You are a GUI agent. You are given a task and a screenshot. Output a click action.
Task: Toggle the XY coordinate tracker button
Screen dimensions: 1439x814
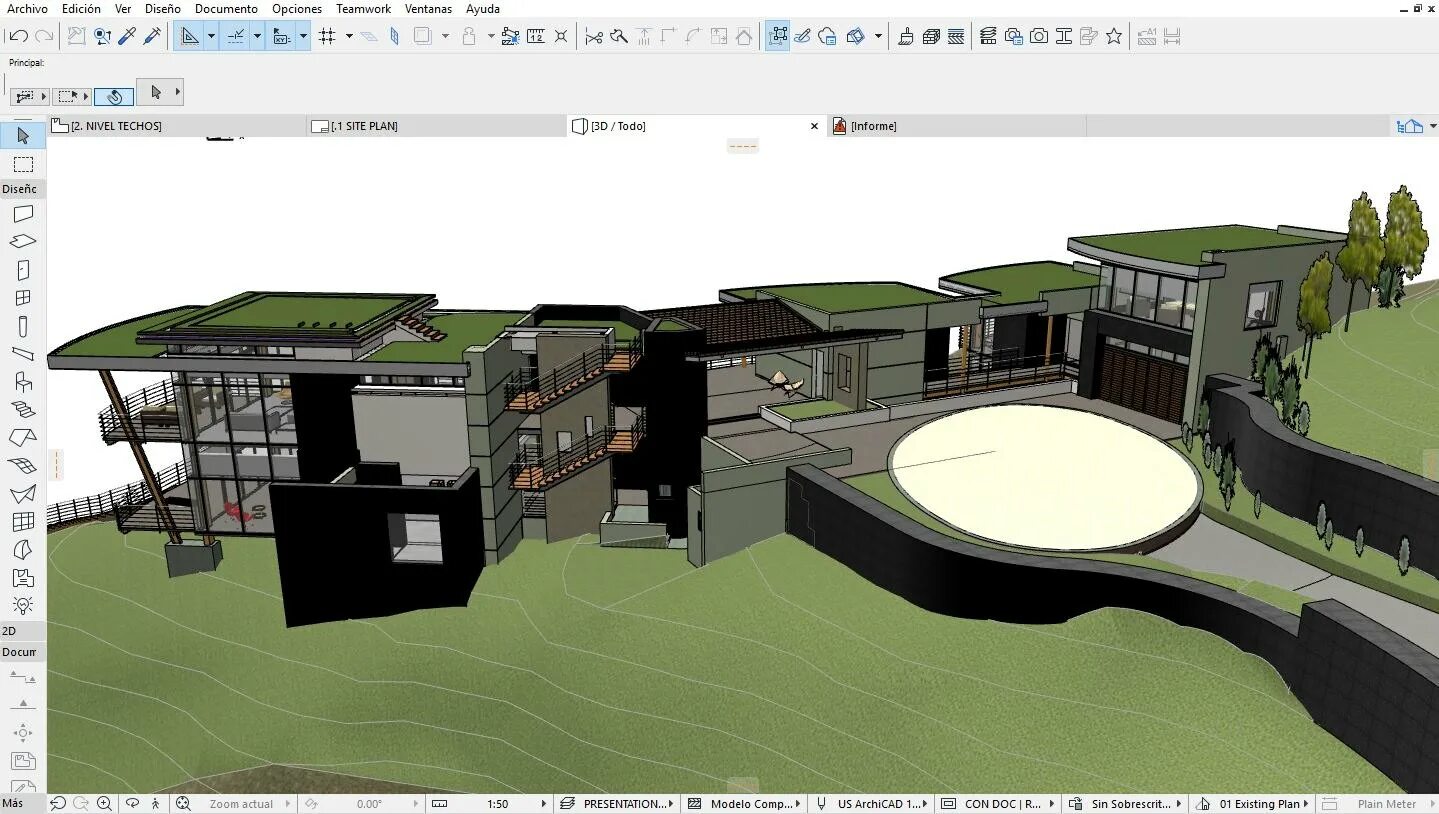281,36
